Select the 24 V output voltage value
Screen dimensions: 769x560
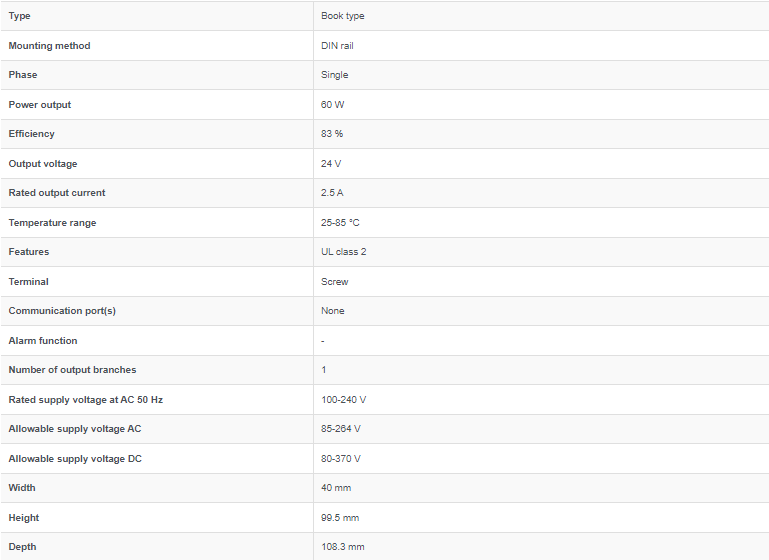331,164
